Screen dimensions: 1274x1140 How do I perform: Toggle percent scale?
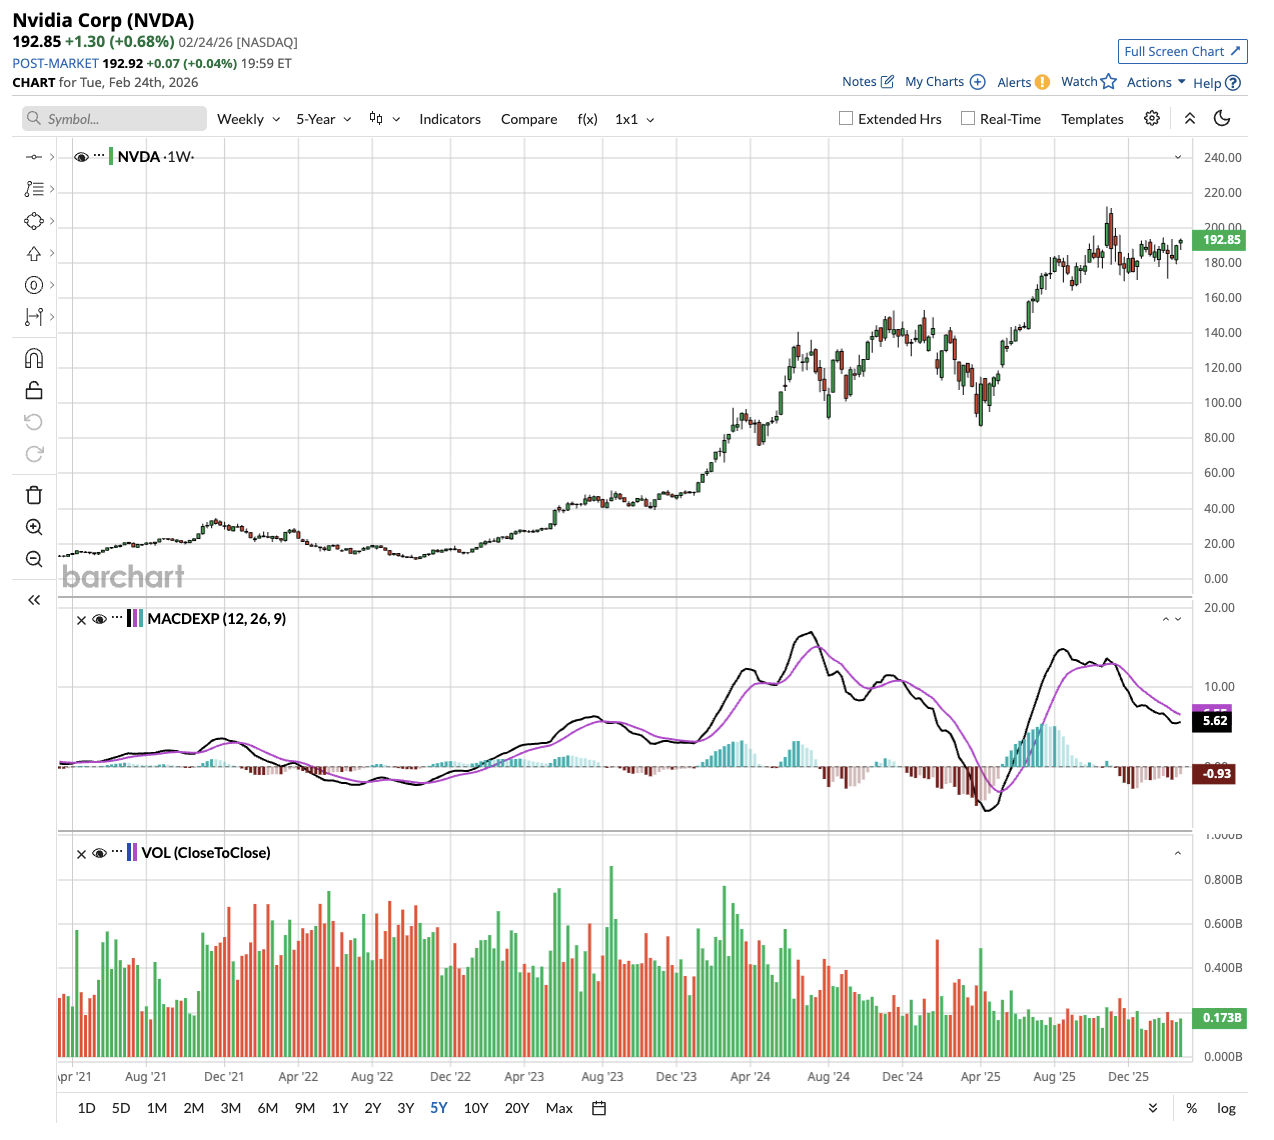click(x=1191, y=1108)
